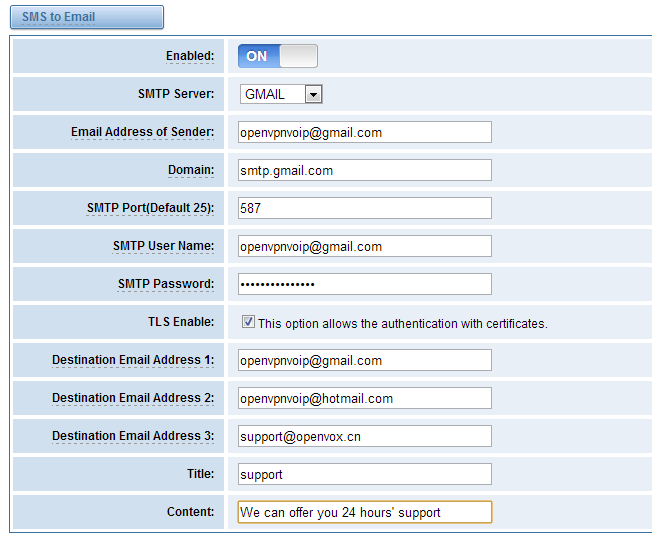Click the SMTP User Name field

click(x=365, y=246)
